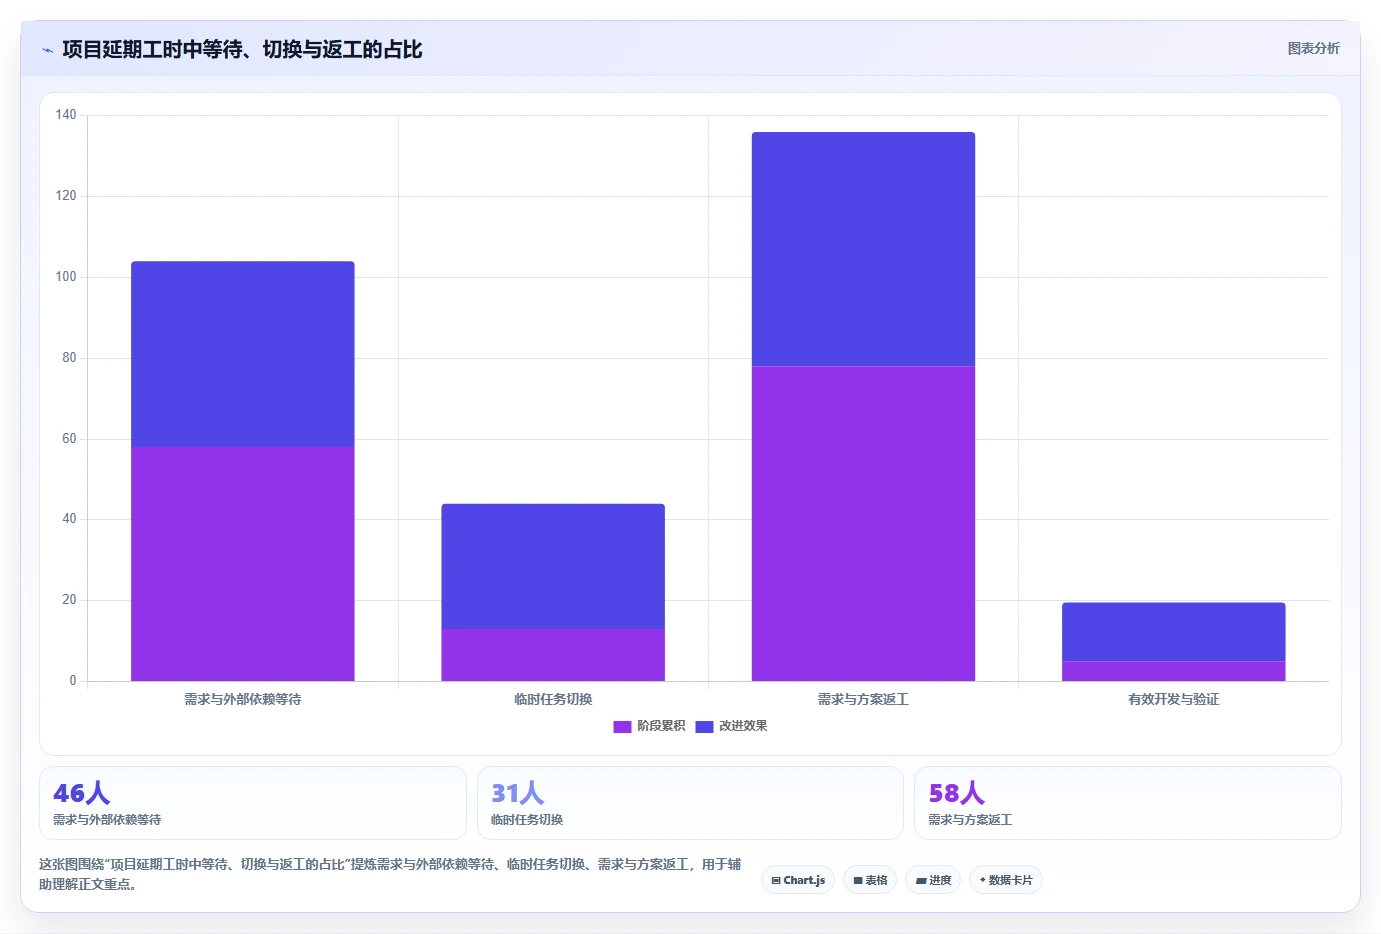Select the purple 阶段累积 bar for 需求与方案返工
The width and height of the screenshot is (1381, 934).
[863, 524]
